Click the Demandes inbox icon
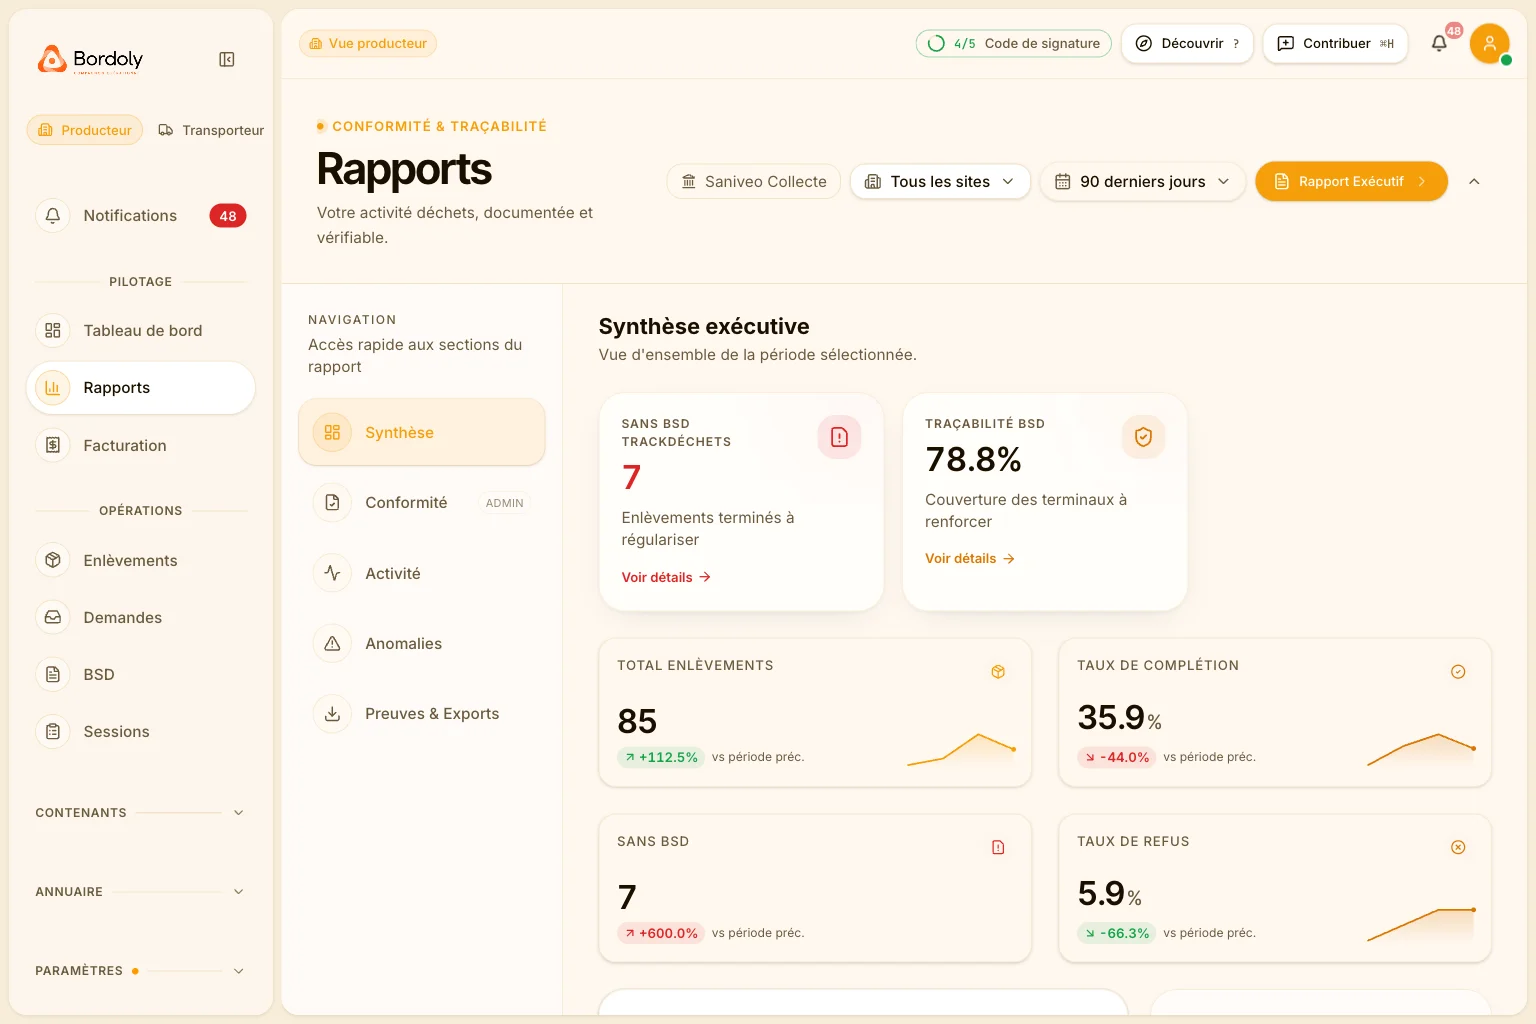This screenshot has width=1536, height=1024. (x=53, y=617)
